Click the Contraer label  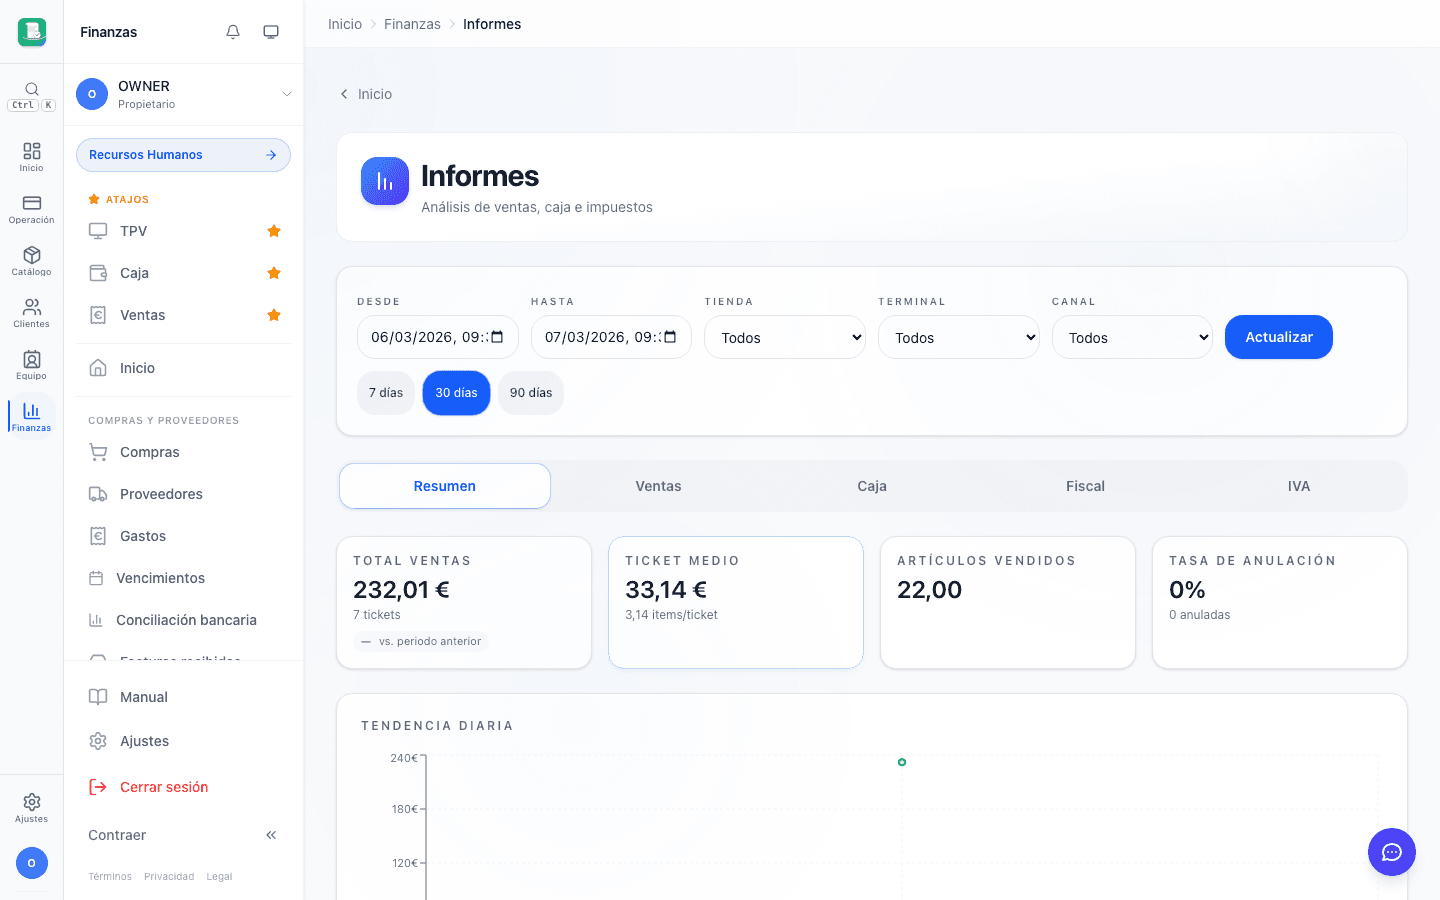[x=117, y=835]
